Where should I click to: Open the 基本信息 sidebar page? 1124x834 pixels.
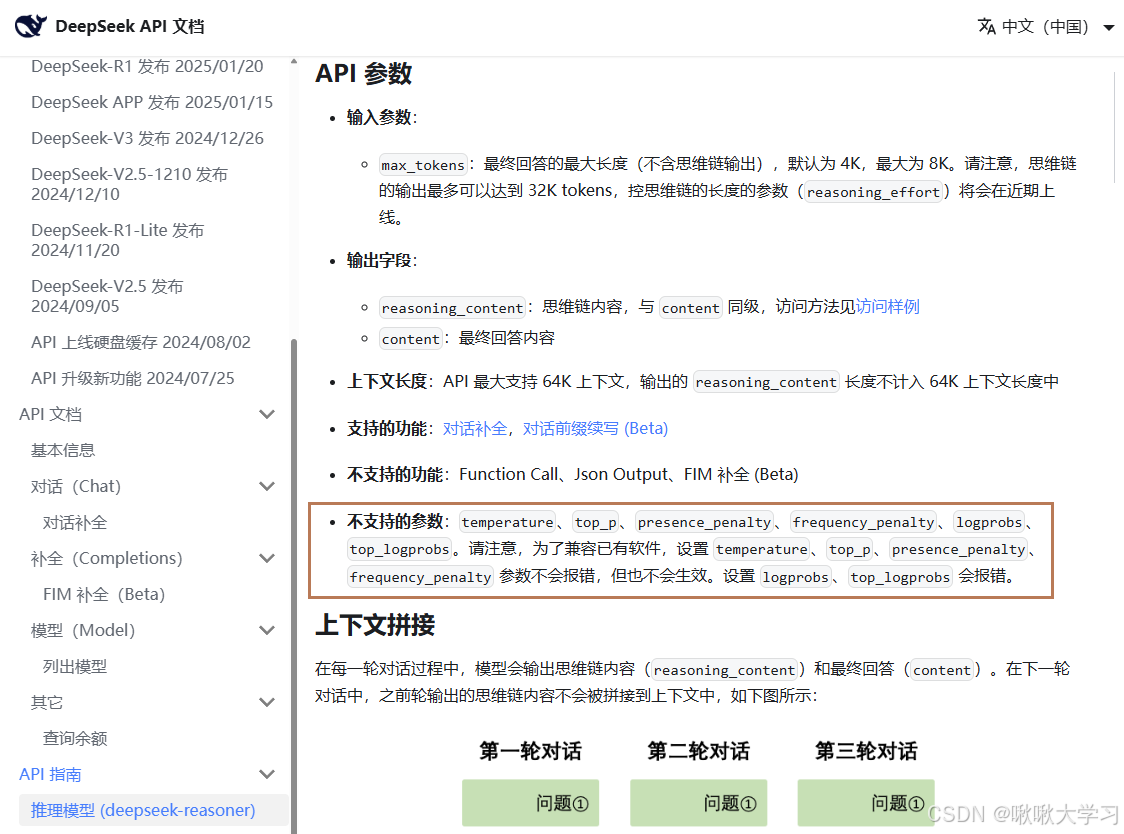[x=63, y=450]
